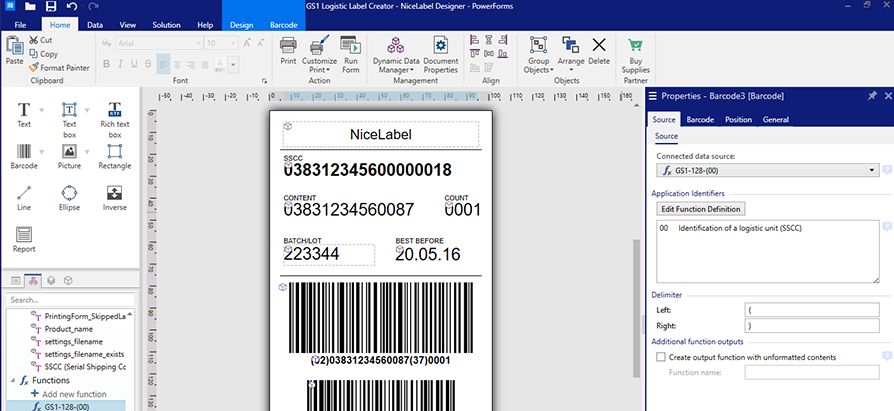This screenshot has height=411, width=894.
Task: Add a Report object
Action: coord(24,240)
